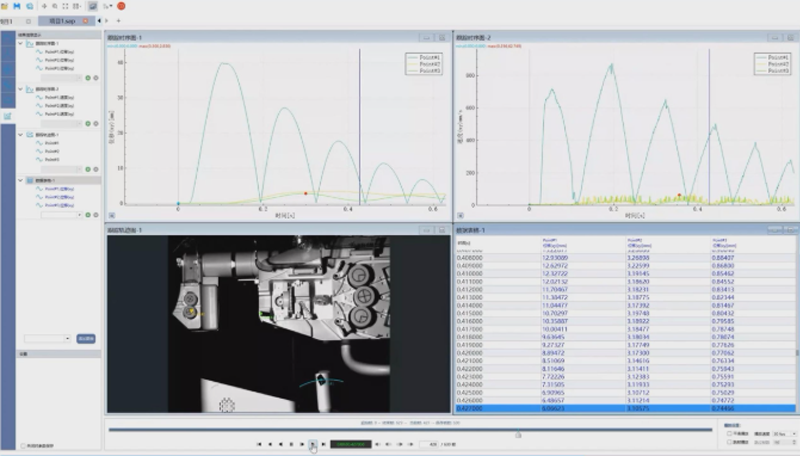The height and width of the screenshot is (456, 800).
Task: Open the combo box under data table group
Action: (61, 215)
